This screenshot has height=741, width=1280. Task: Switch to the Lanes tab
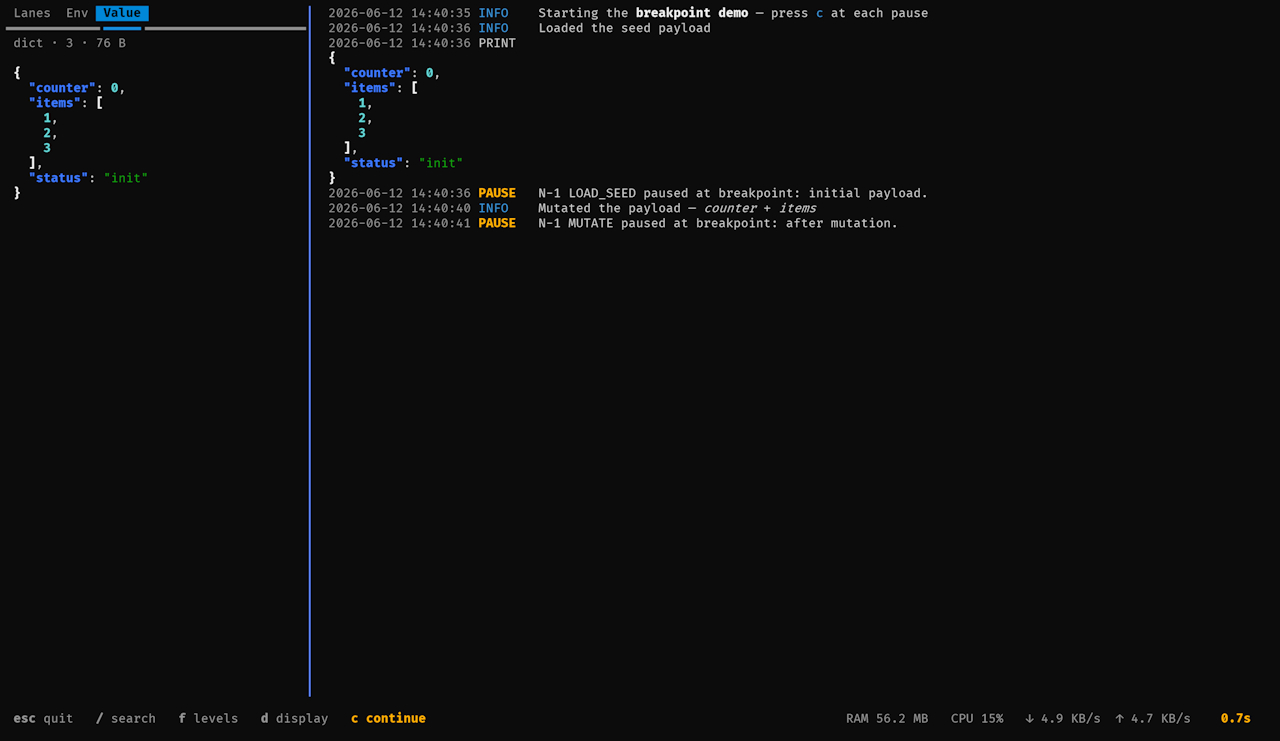32,13
